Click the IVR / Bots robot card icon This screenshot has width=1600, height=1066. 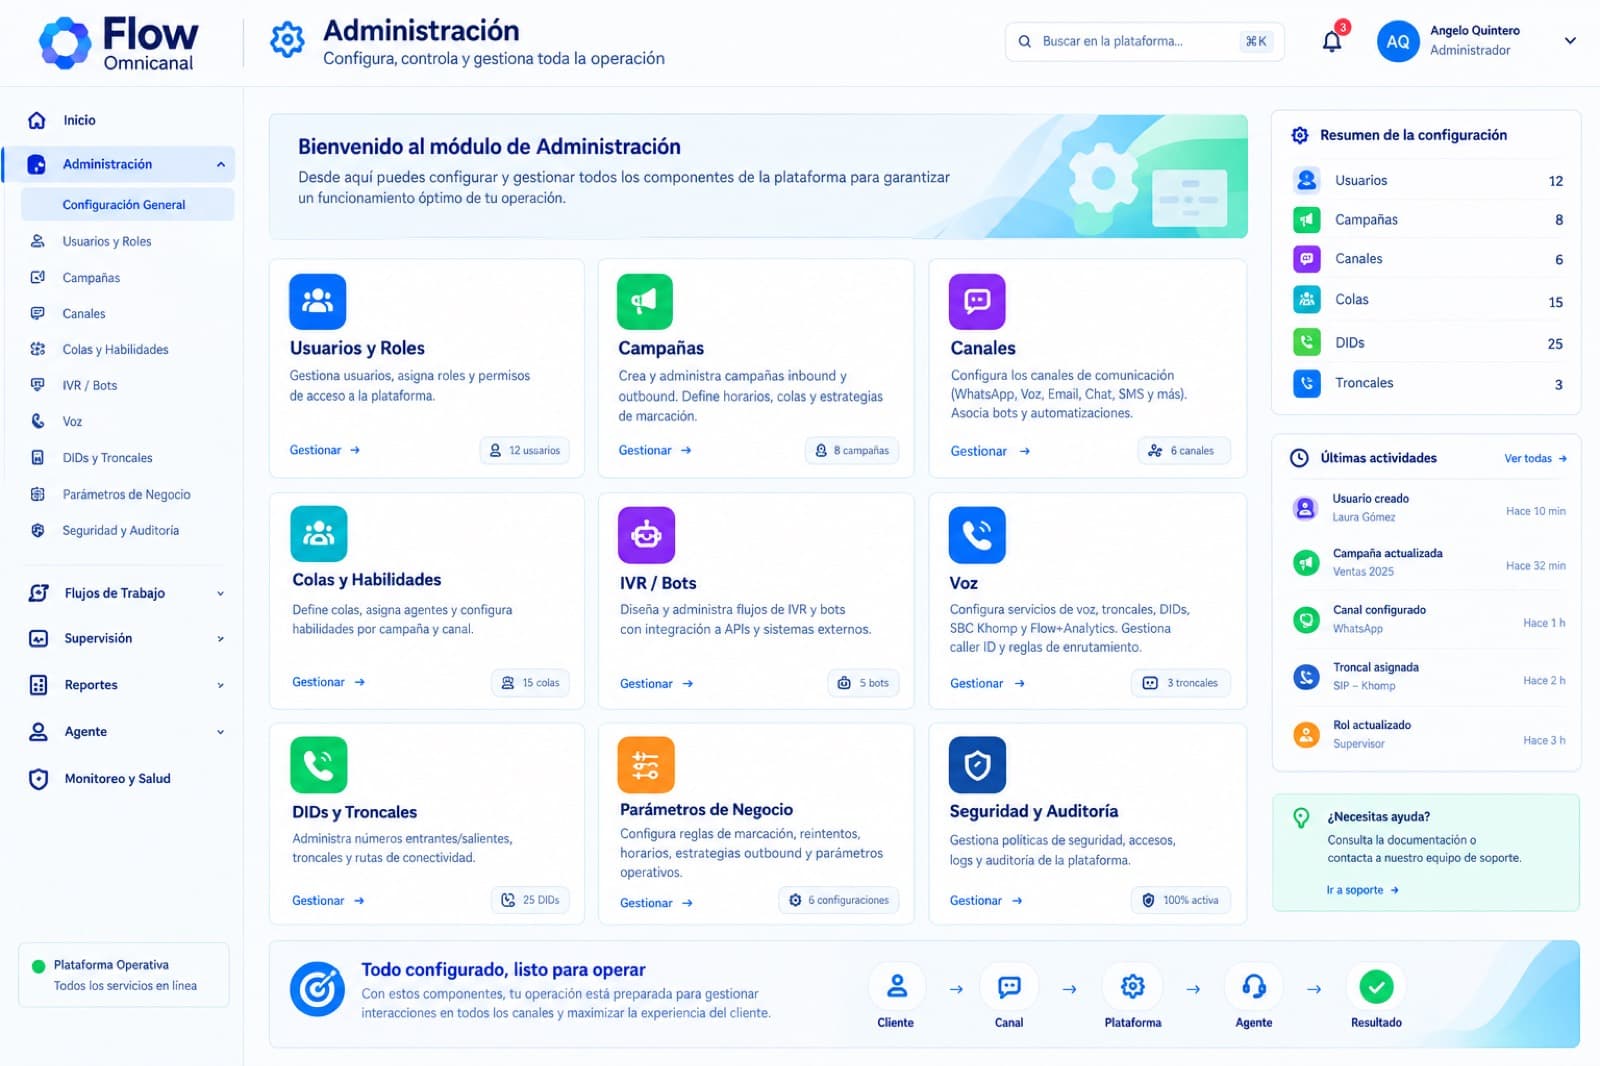point(646,535)
